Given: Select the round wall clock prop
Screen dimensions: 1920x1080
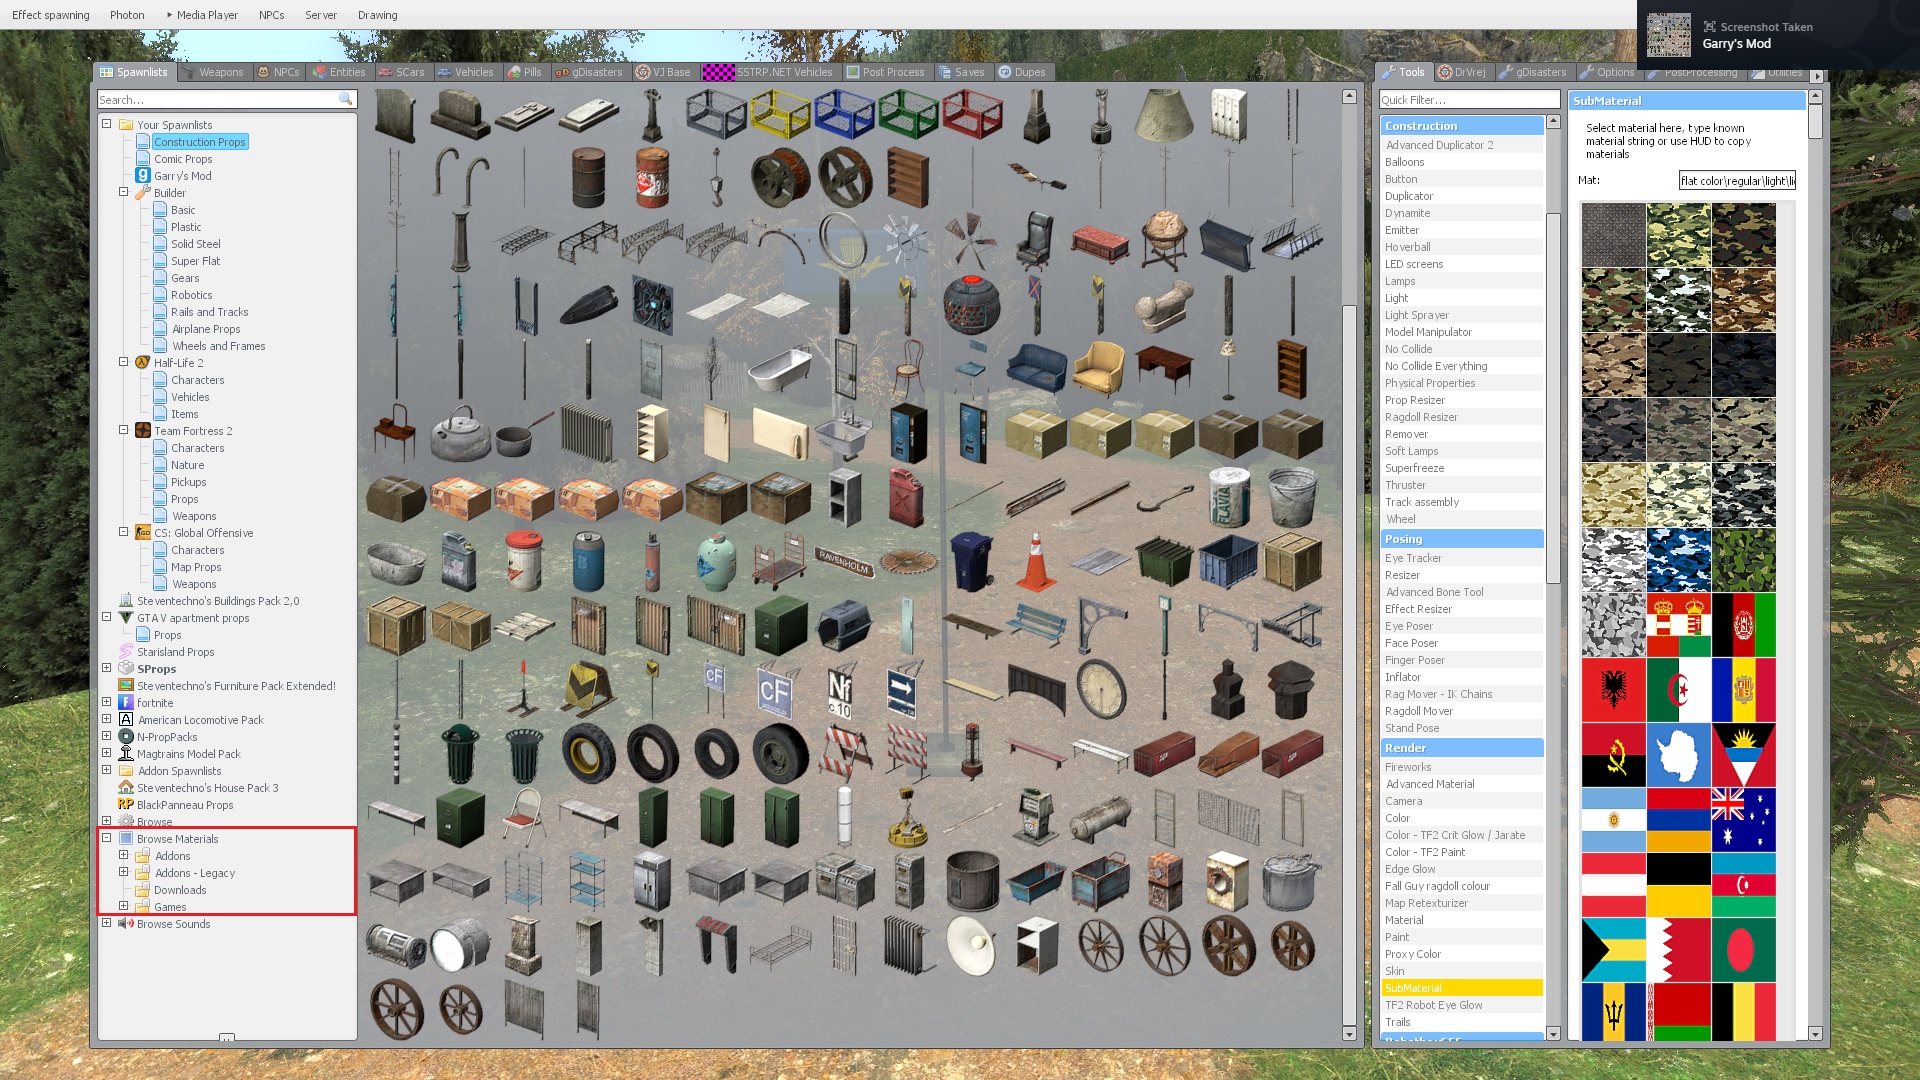Looking at the screenshot, I should (1100, 688).
